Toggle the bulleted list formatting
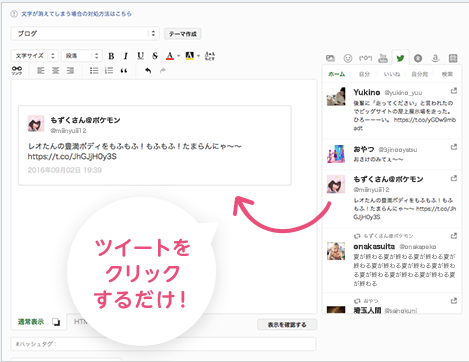The image size is (469, 362). pos(94,71)
